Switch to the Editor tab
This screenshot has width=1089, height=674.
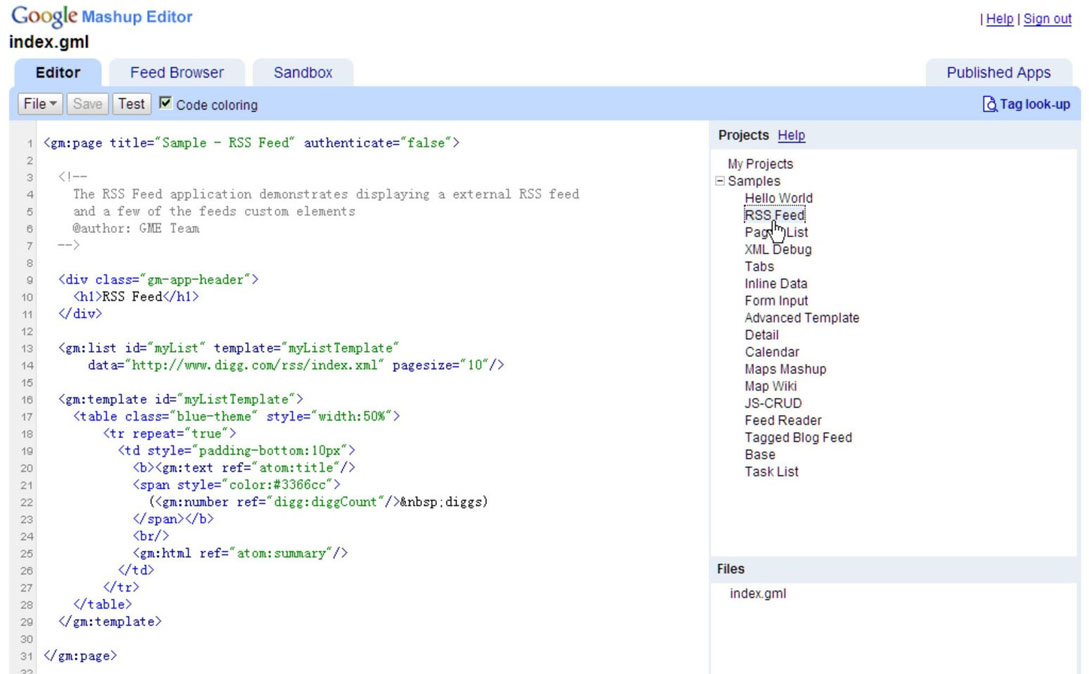pos(58,72)
